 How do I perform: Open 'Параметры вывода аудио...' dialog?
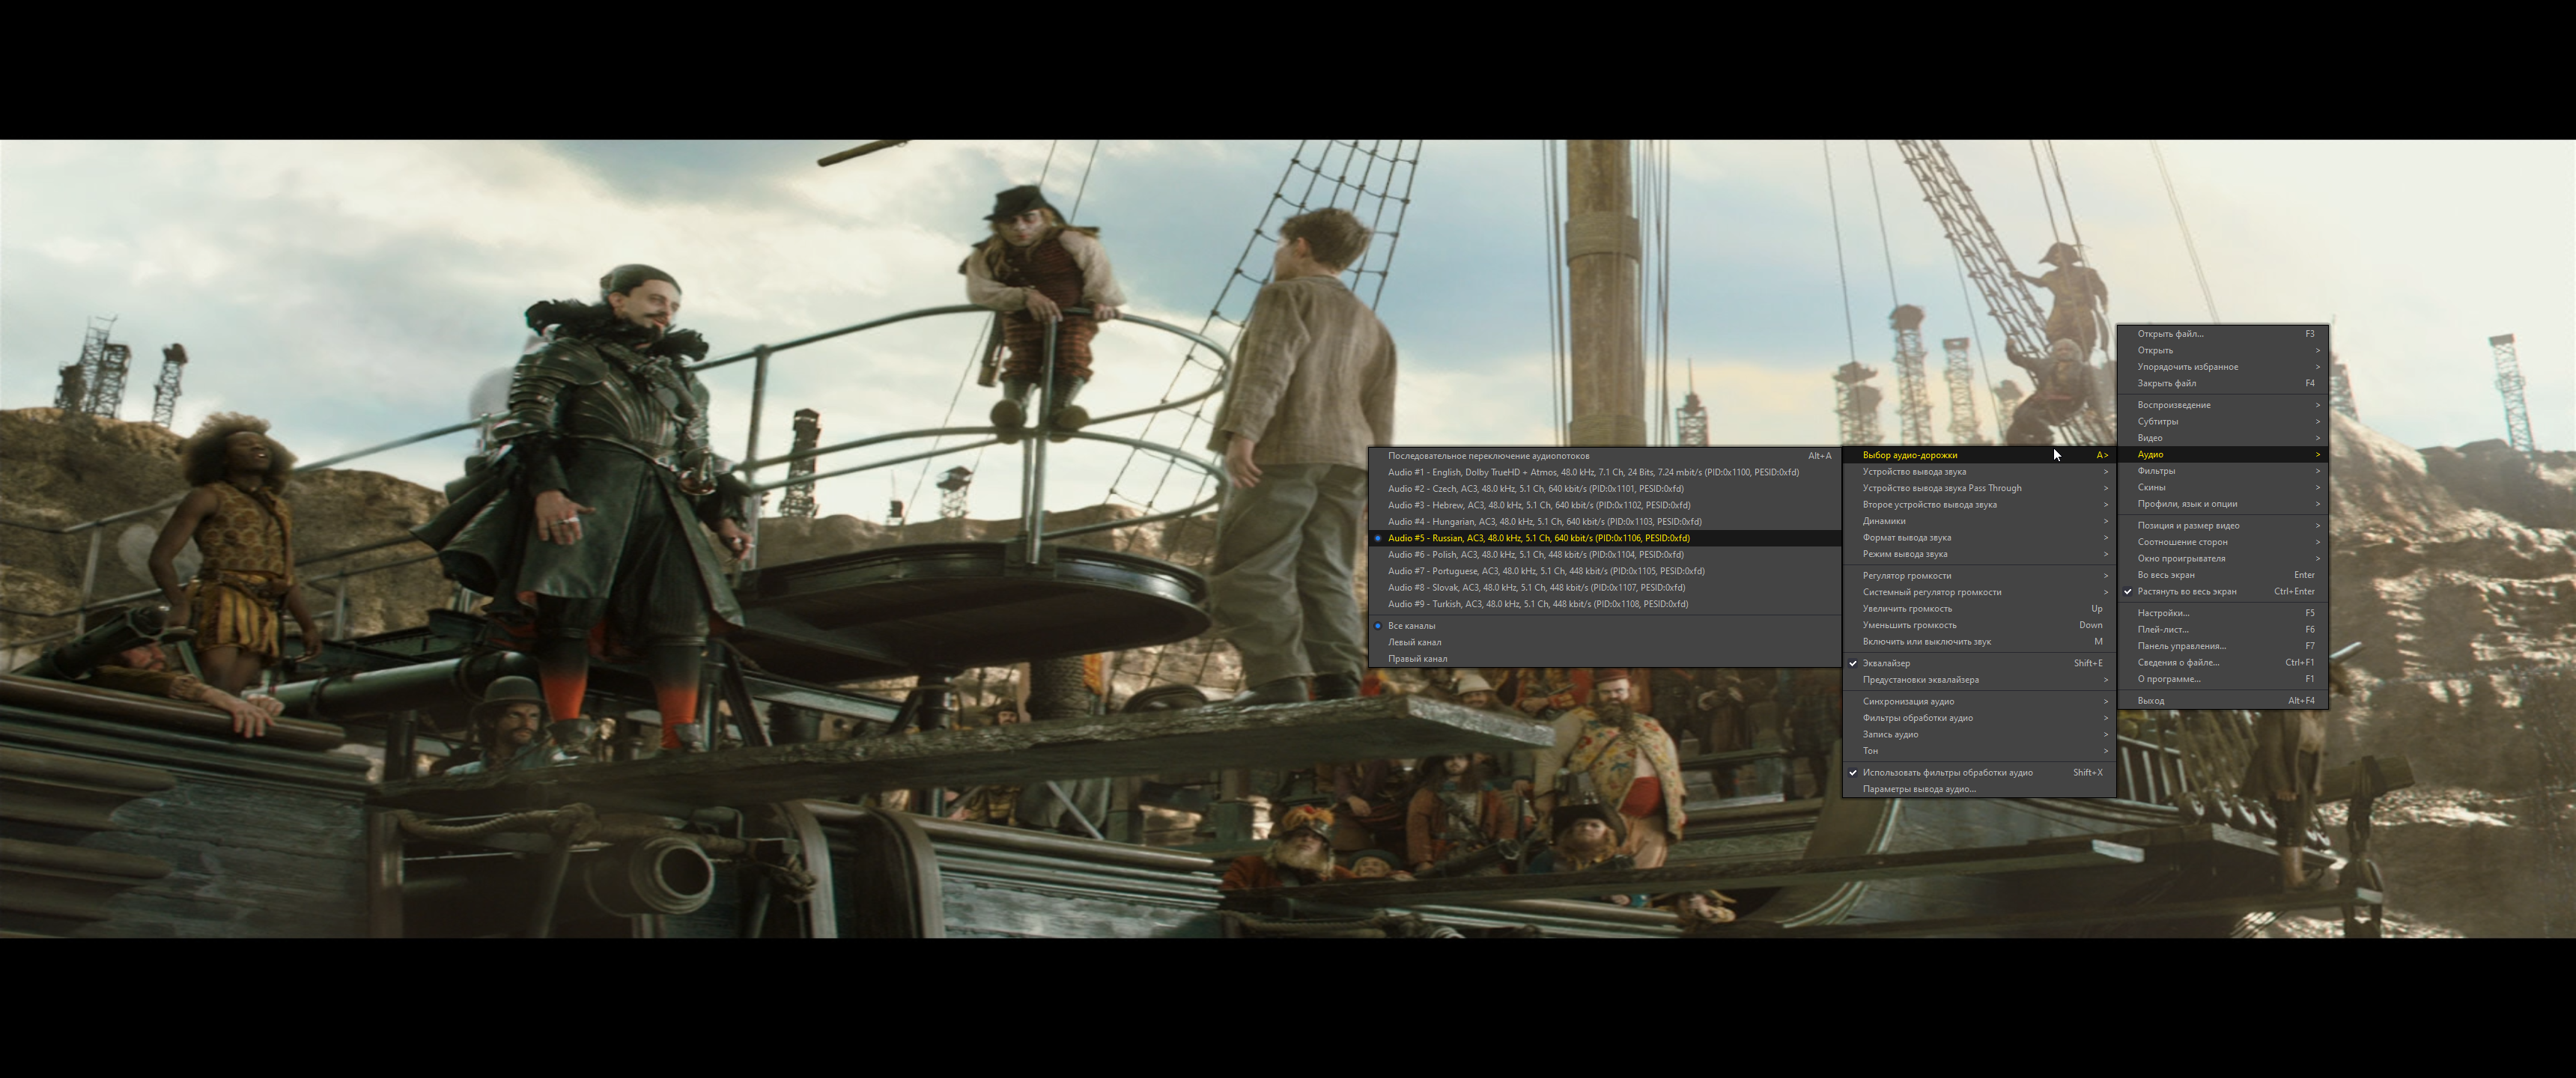coord(1979,789)
